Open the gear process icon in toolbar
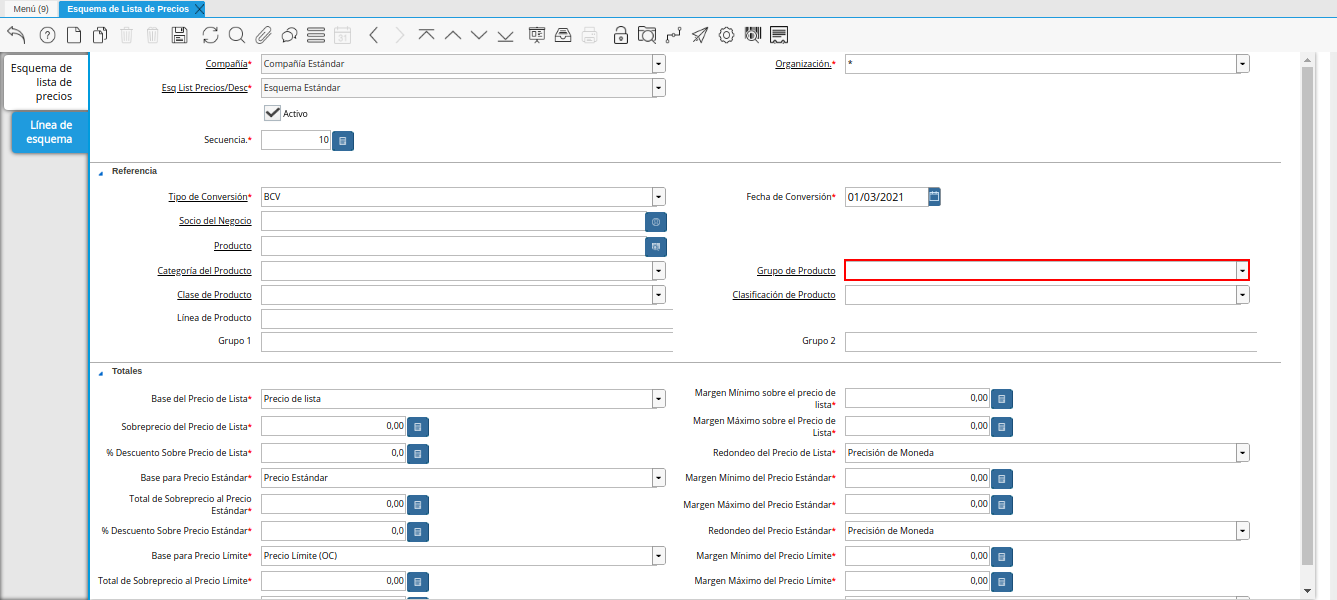1337x600 pixels. [726, 35]
